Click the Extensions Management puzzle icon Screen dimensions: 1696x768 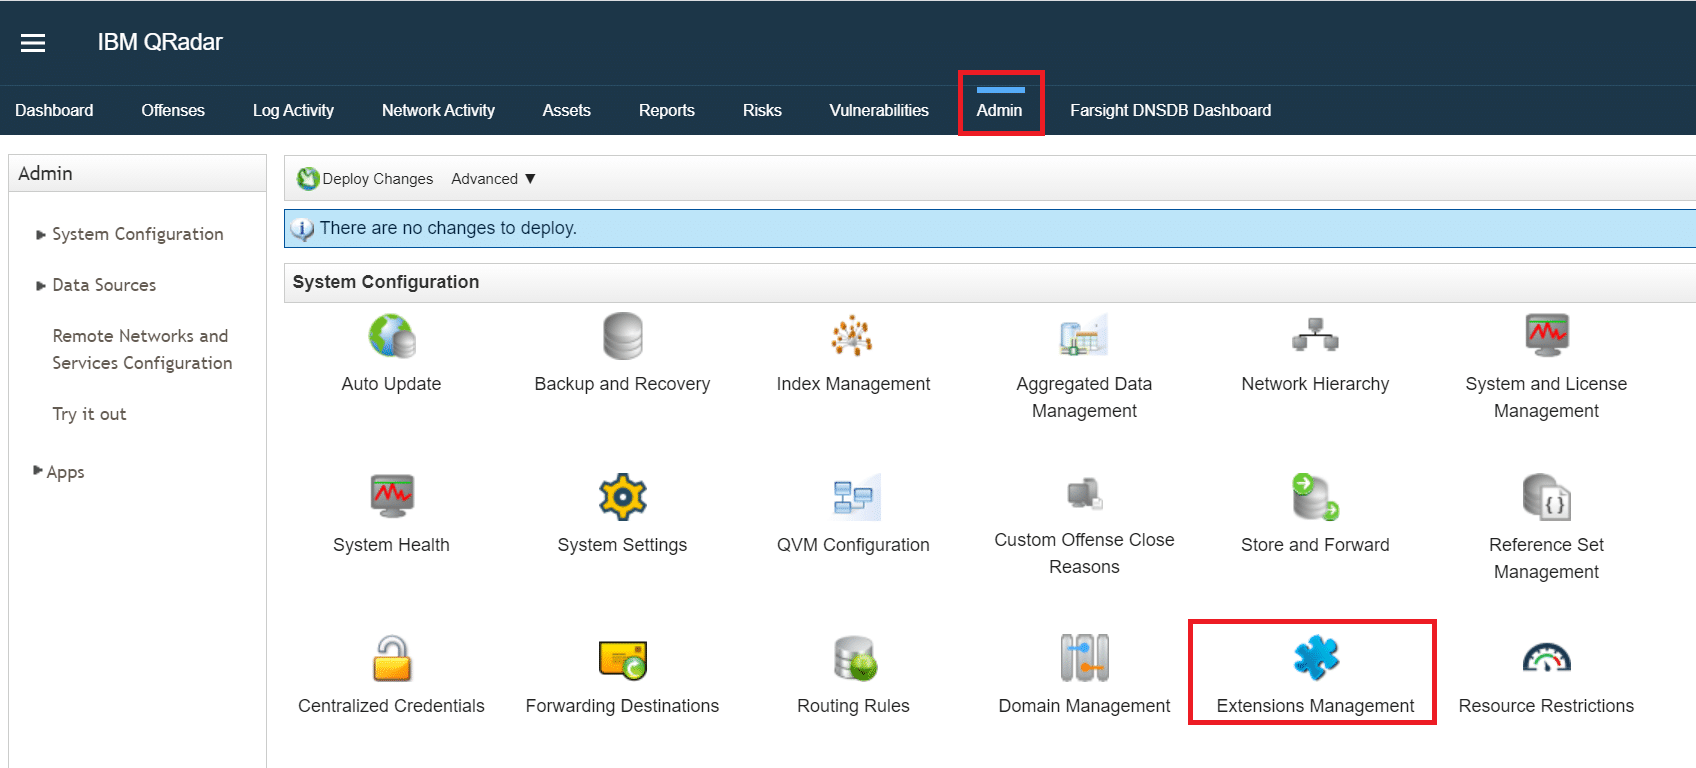tap(1316, 658)
